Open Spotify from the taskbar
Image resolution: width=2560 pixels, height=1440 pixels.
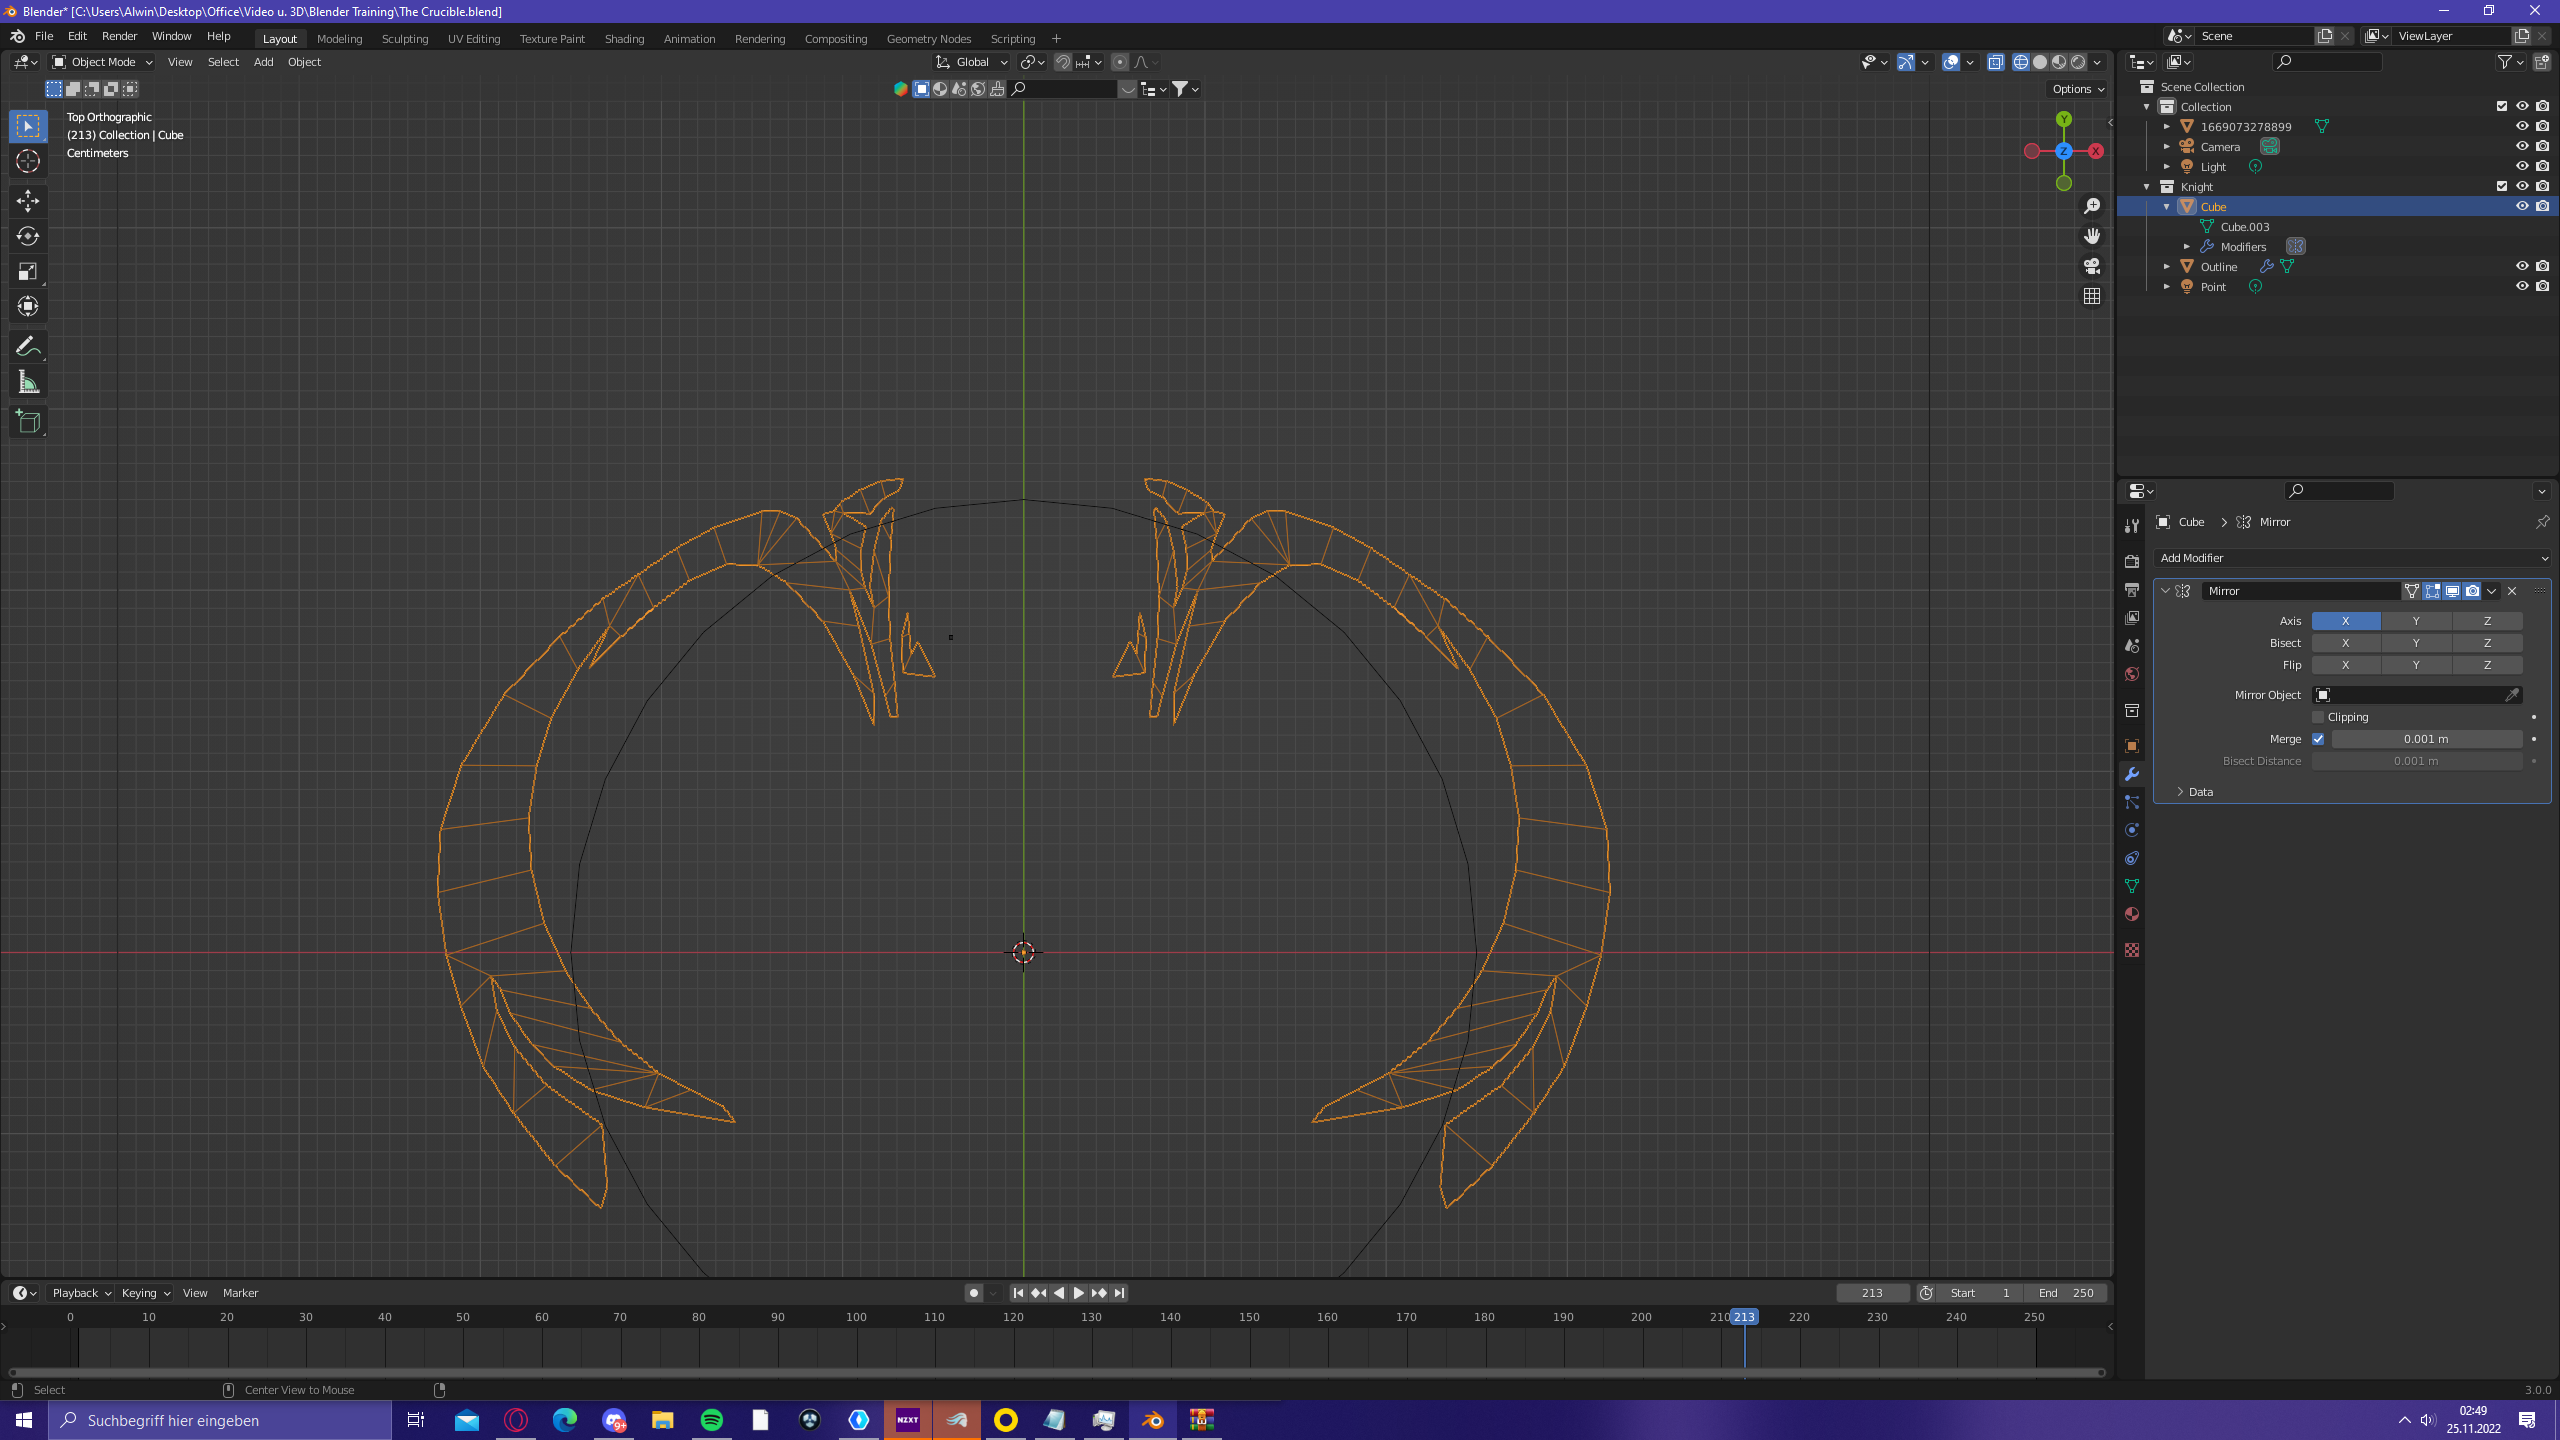711,1420
